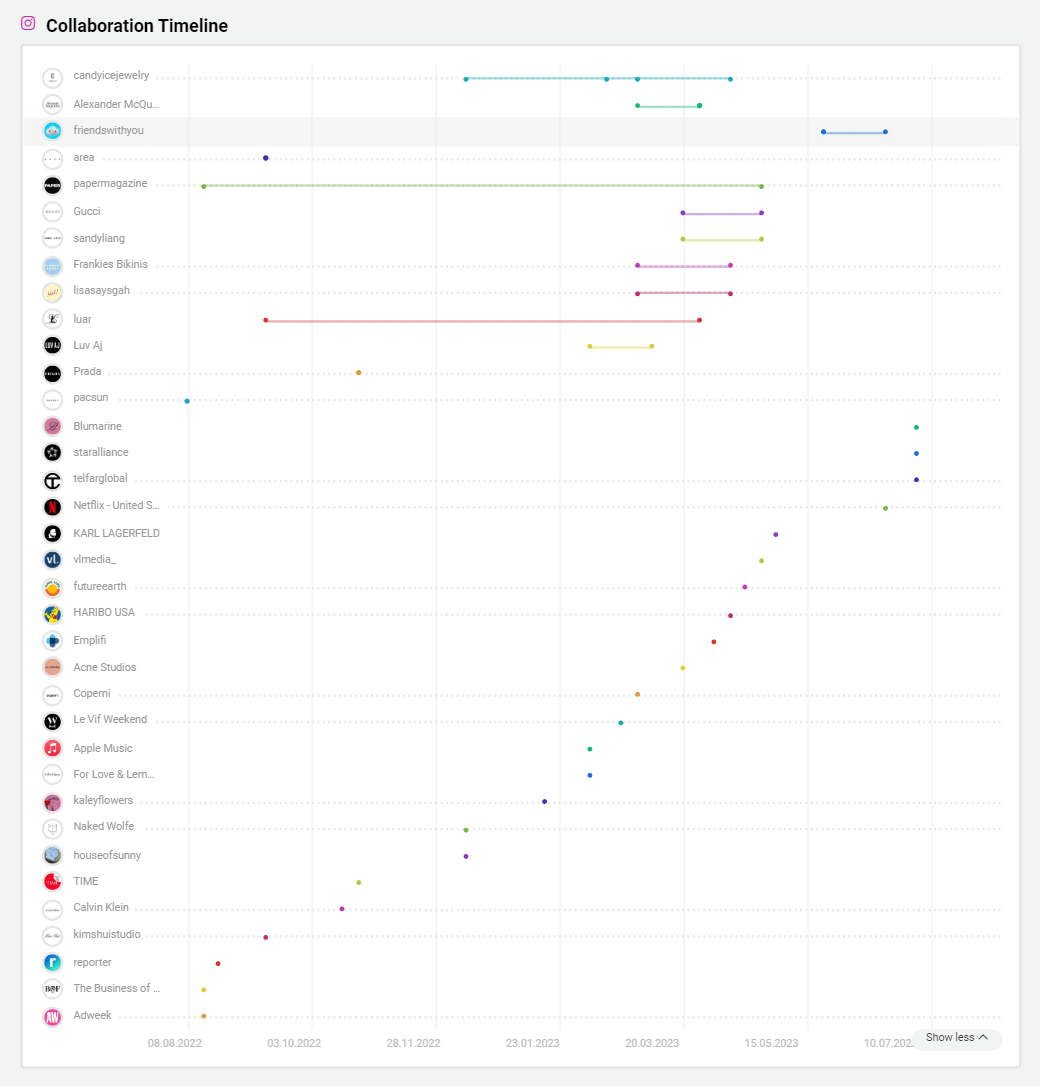Viewport: 1040px width, 1086px height.
Task: Select the endpoint of candyicejewelry's timeline bar
Action: (x=730, y=77)
